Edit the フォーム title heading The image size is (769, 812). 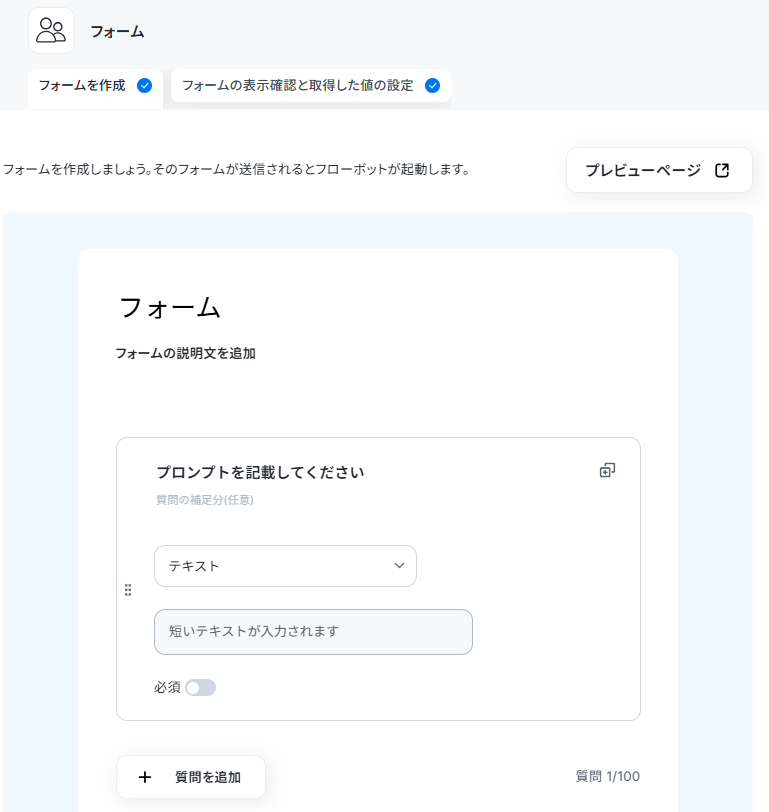tap(170, 307)
